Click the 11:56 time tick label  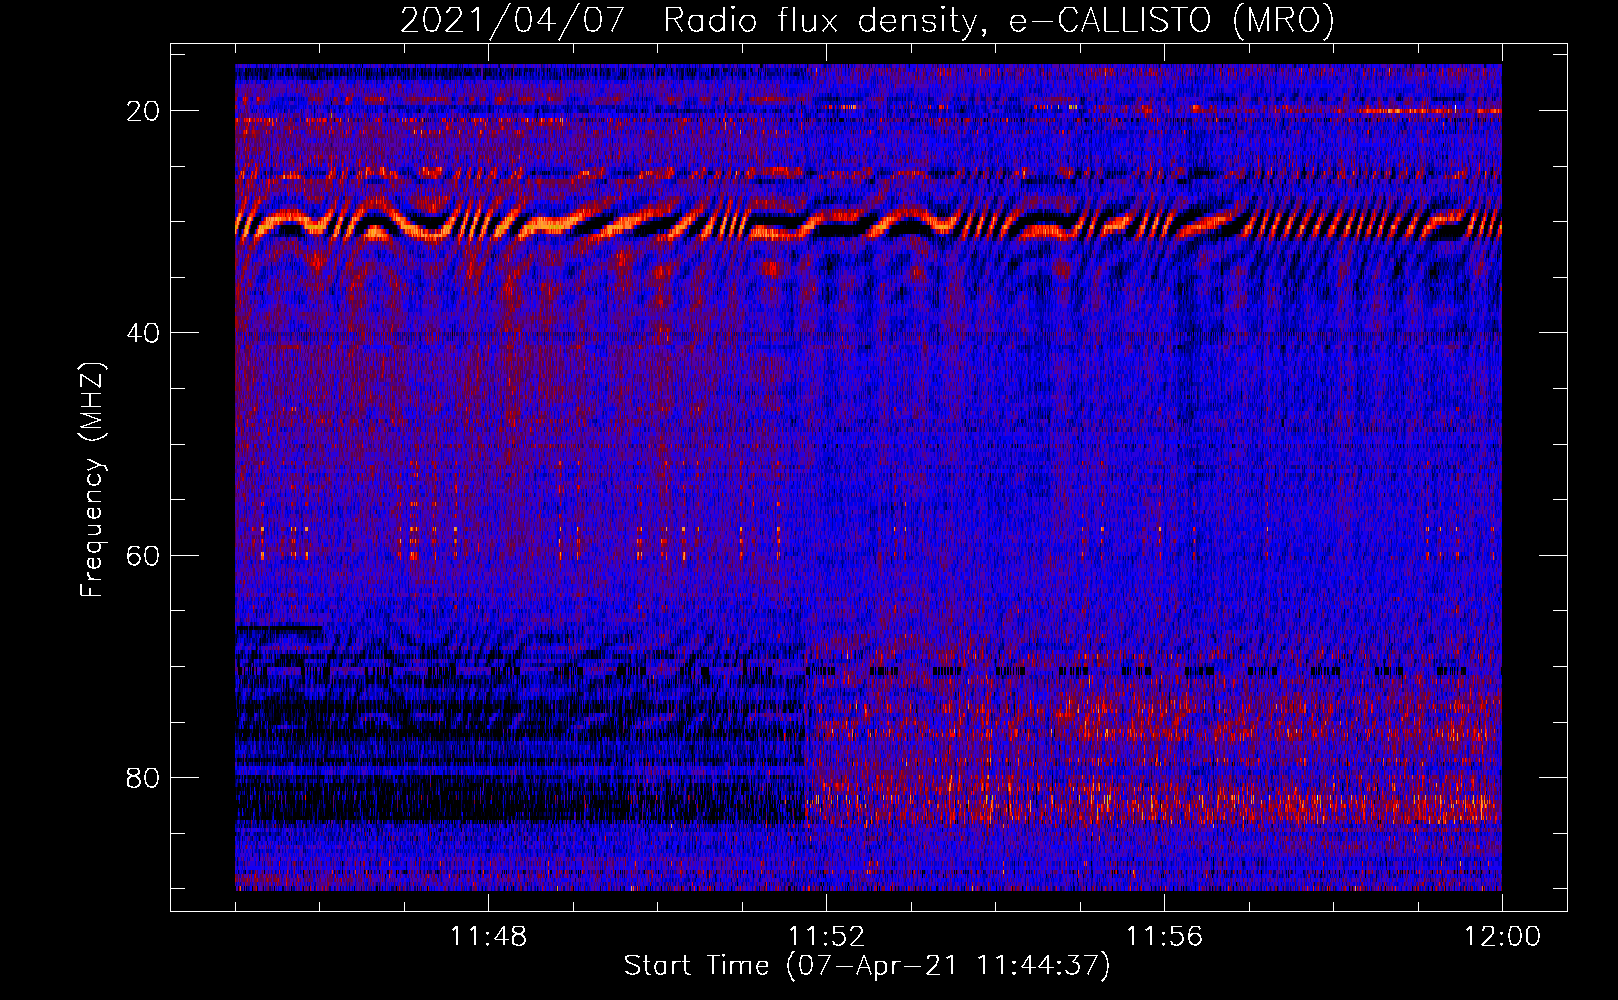point(1164,937)
